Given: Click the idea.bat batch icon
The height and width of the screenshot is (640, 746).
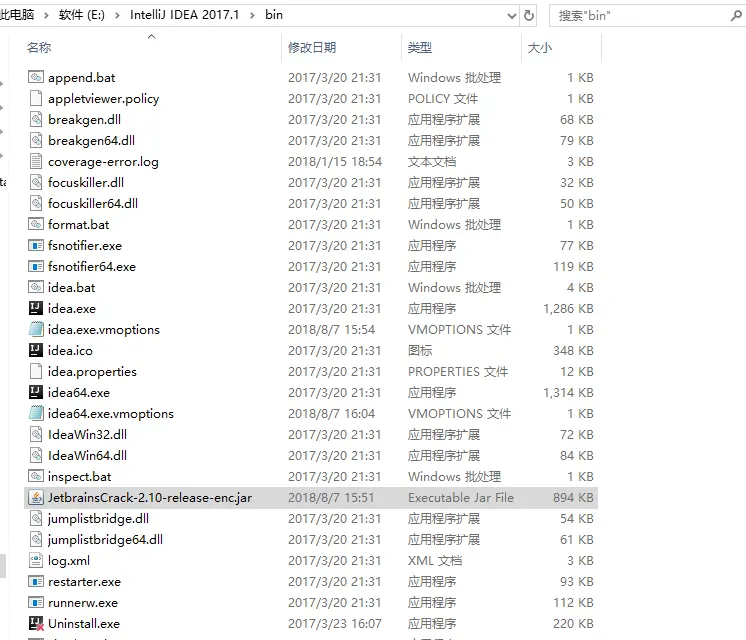Looking at the screenshot, I should (36, 287).
